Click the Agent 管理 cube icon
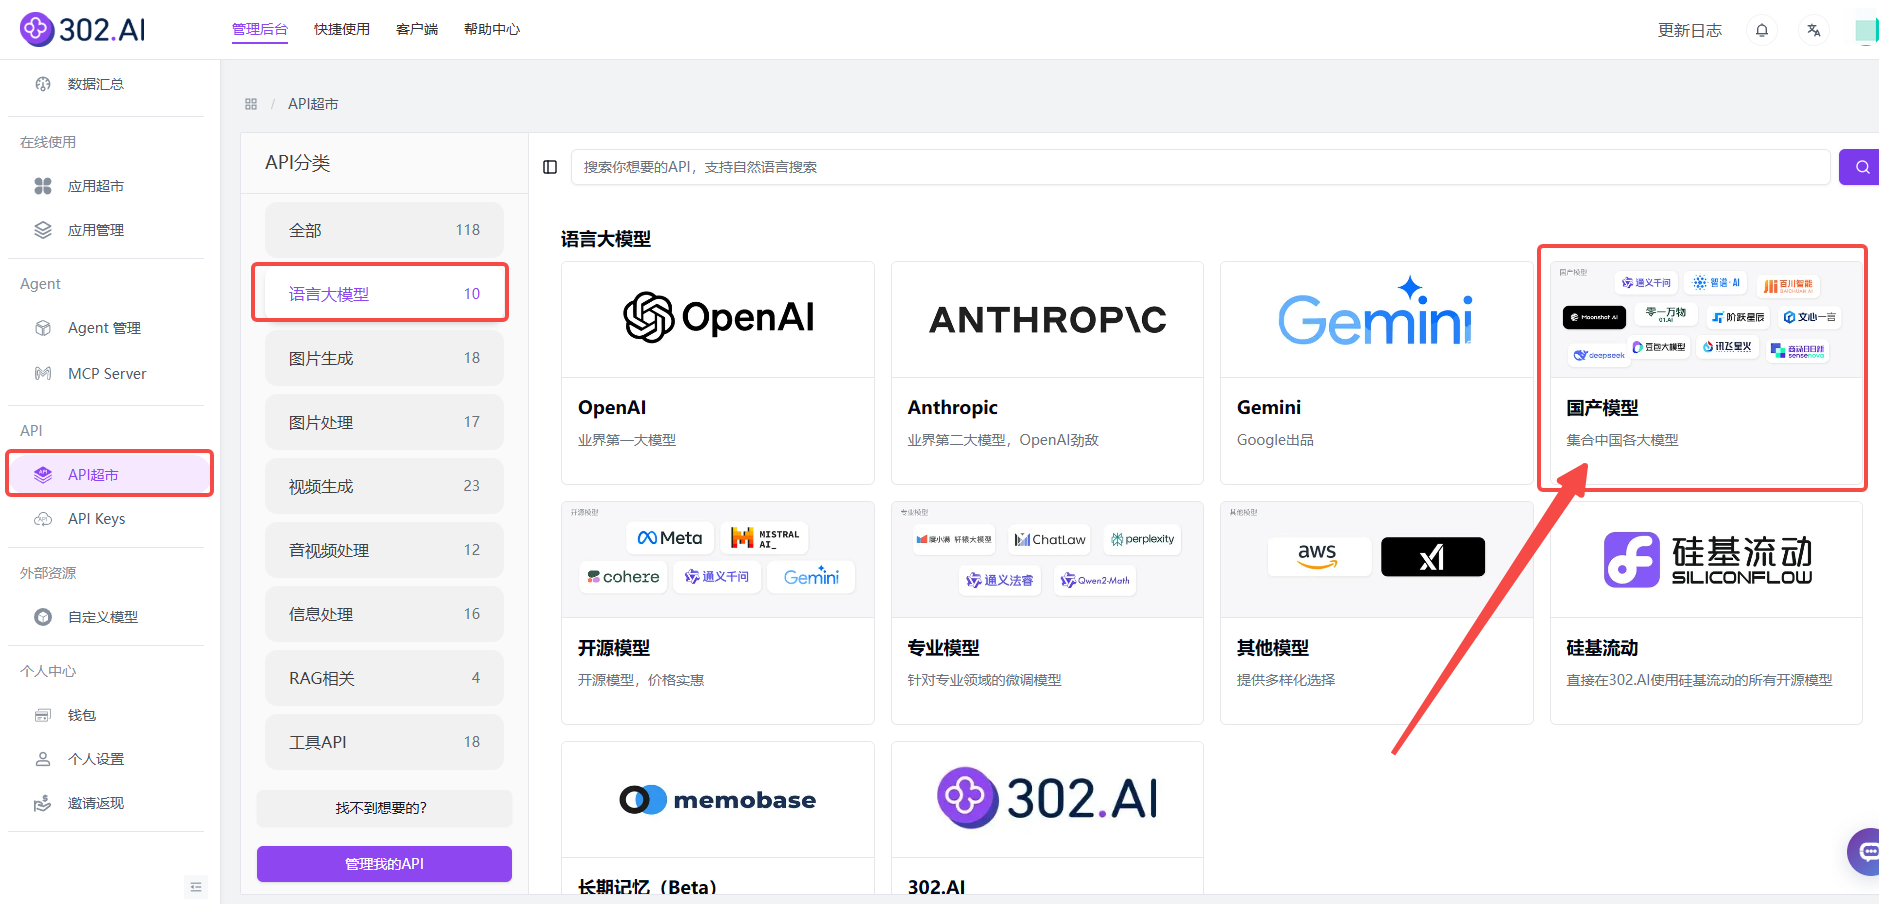 [x=43, y=328]
